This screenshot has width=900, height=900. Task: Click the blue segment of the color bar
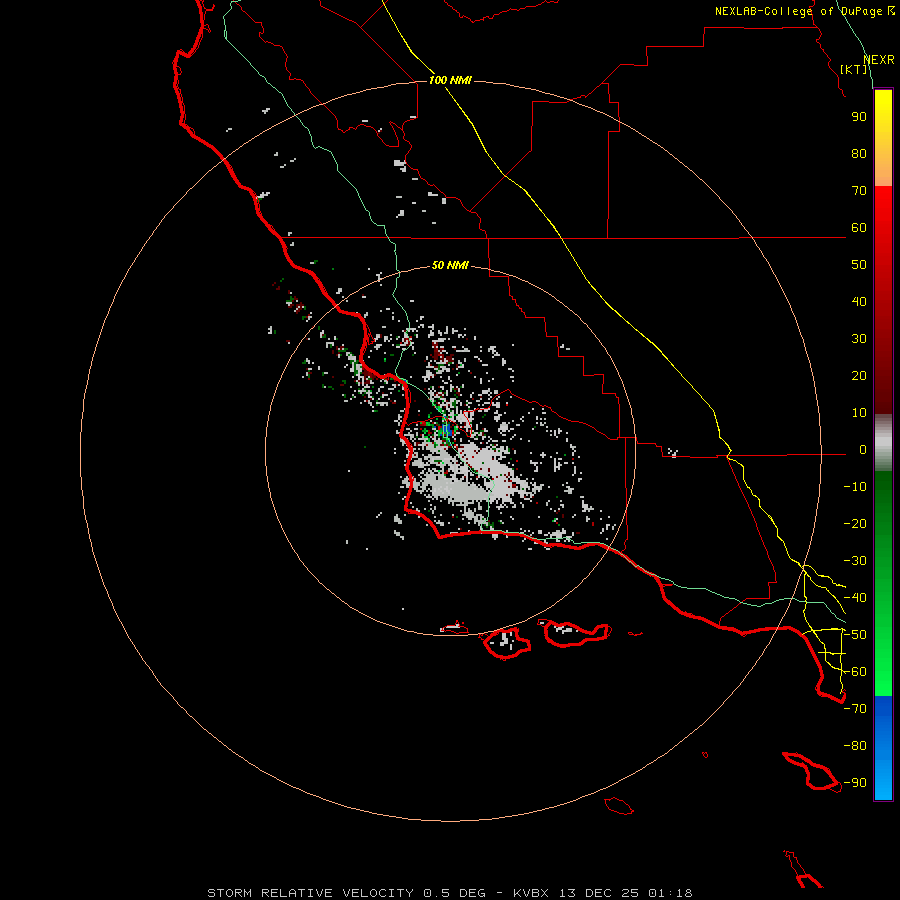click(x=883, y=748)
